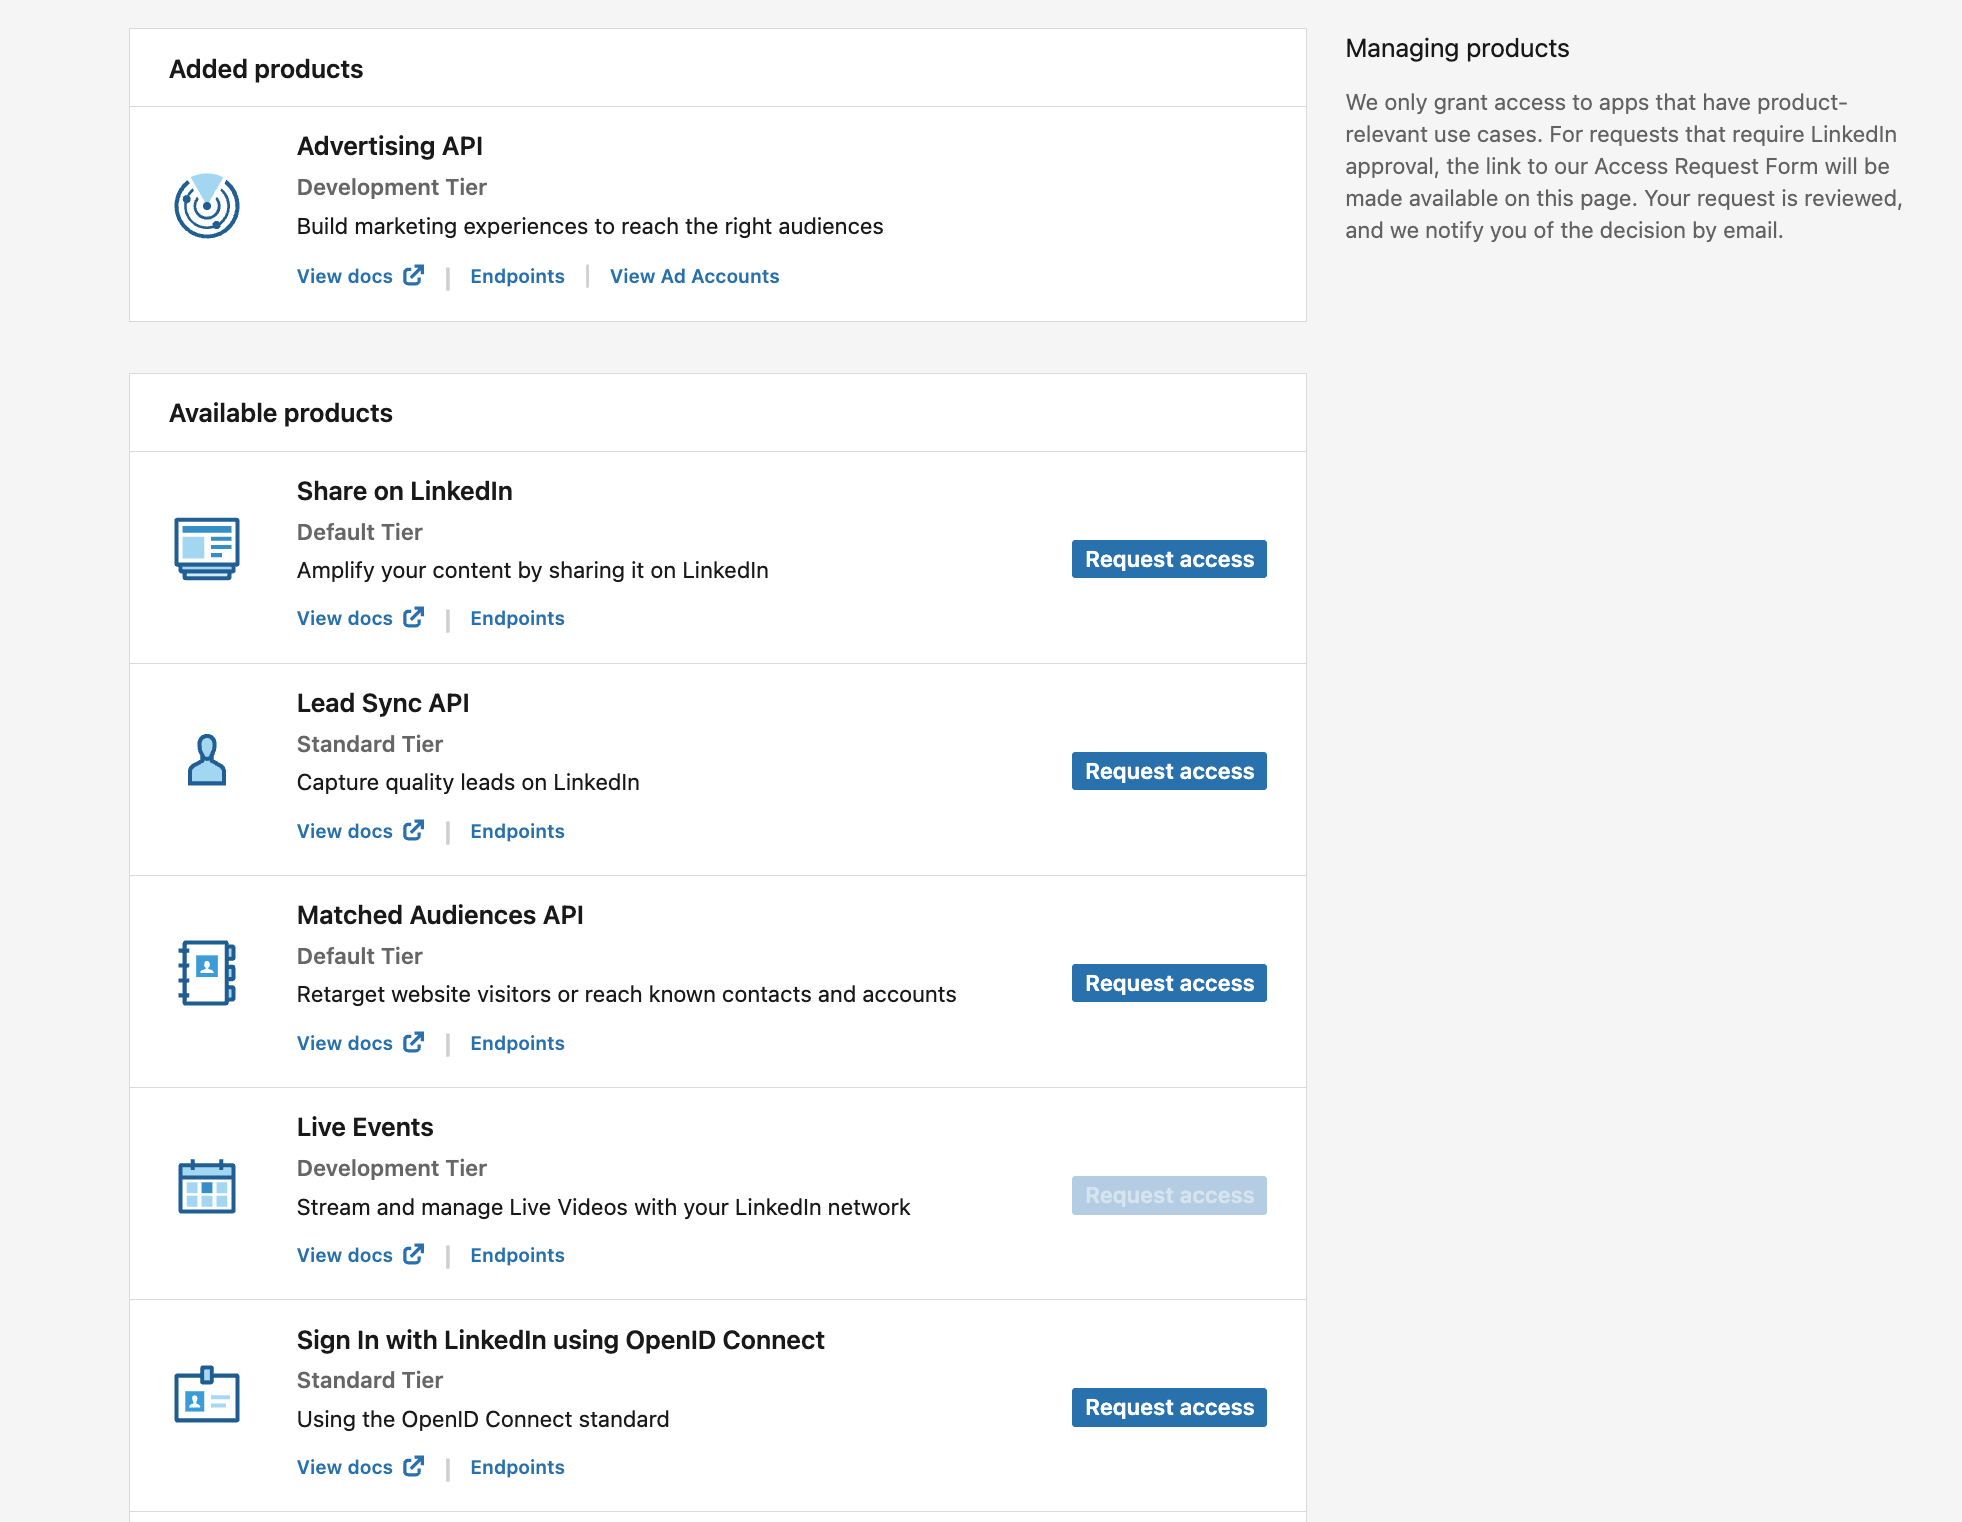
Task: Click the Share on LinkedIn newspaper icon
Action: point(207,548)
